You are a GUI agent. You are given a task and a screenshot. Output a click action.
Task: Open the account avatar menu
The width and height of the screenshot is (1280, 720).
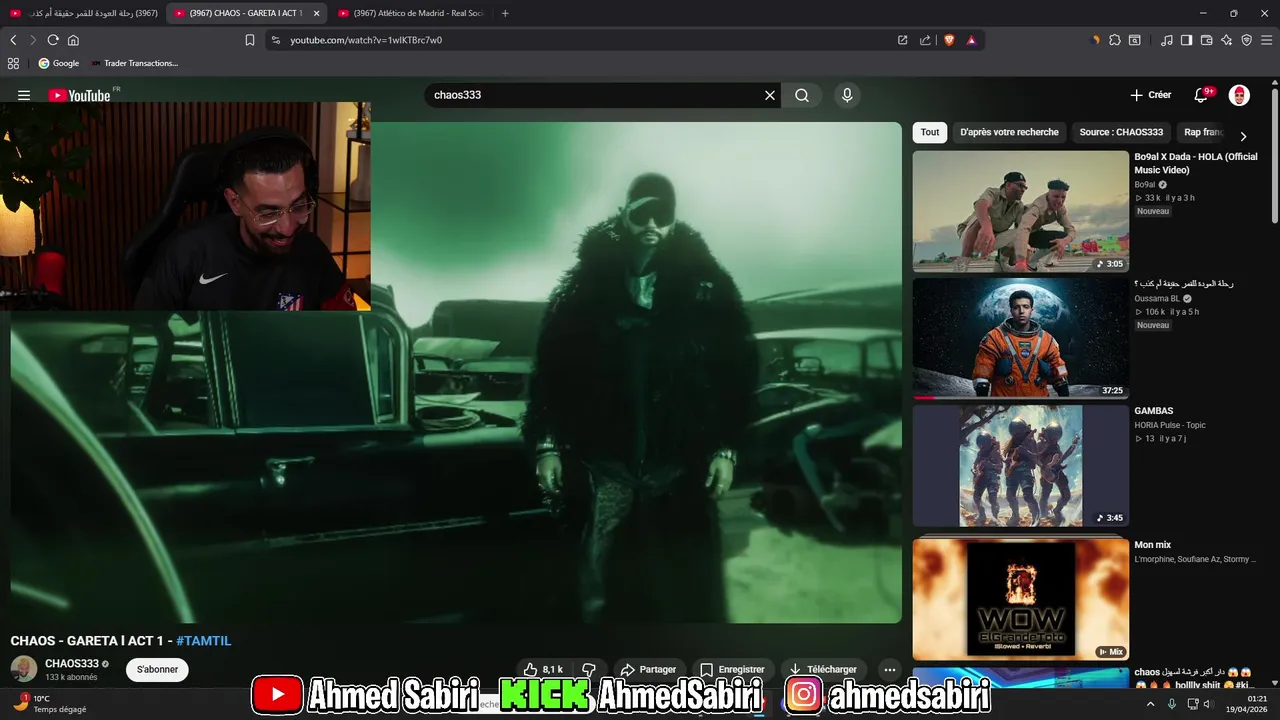tap(1239, 95)
